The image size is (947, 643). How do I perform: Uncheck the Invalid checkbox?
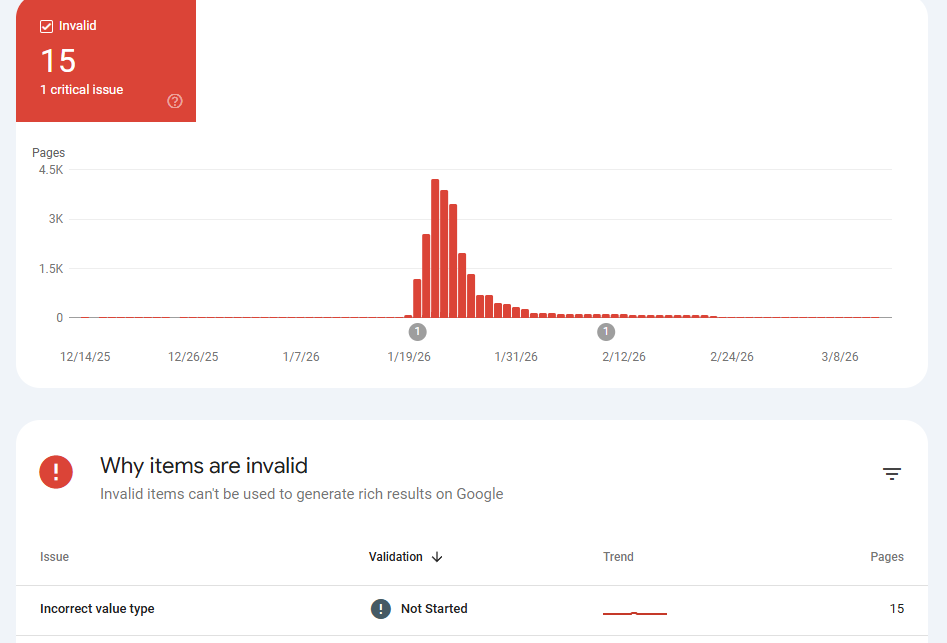(x=46, y=26)
